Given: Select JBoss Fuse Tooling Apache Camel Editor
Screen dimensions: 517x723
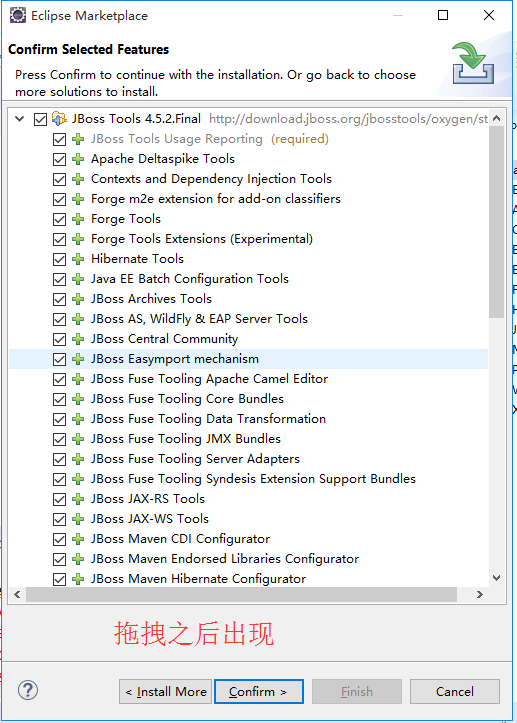Looking at the screenshot, I should click(209, 379).
